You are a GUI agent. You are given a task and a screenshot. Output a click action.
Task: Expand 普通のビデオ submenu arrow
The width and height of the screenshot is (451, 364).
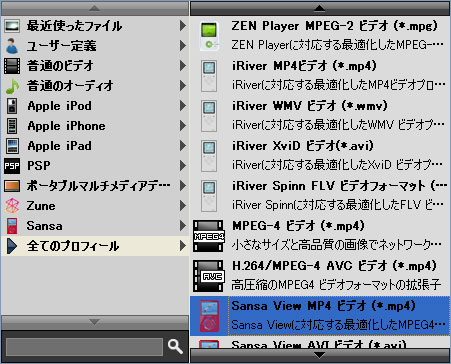coord(182,66)
